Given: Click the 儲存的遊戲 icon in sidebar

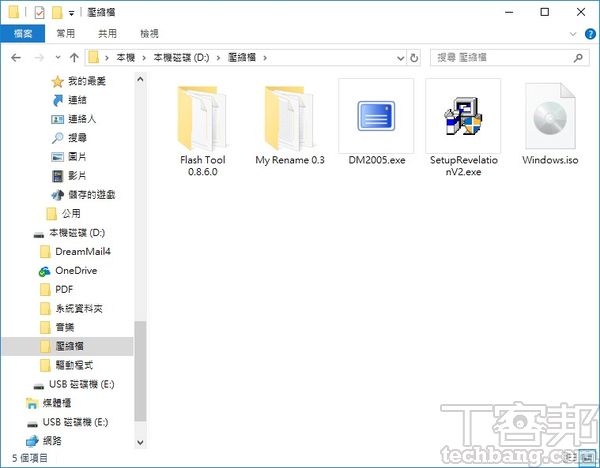Looking at the screenshot, I should (x=57, y=195).
